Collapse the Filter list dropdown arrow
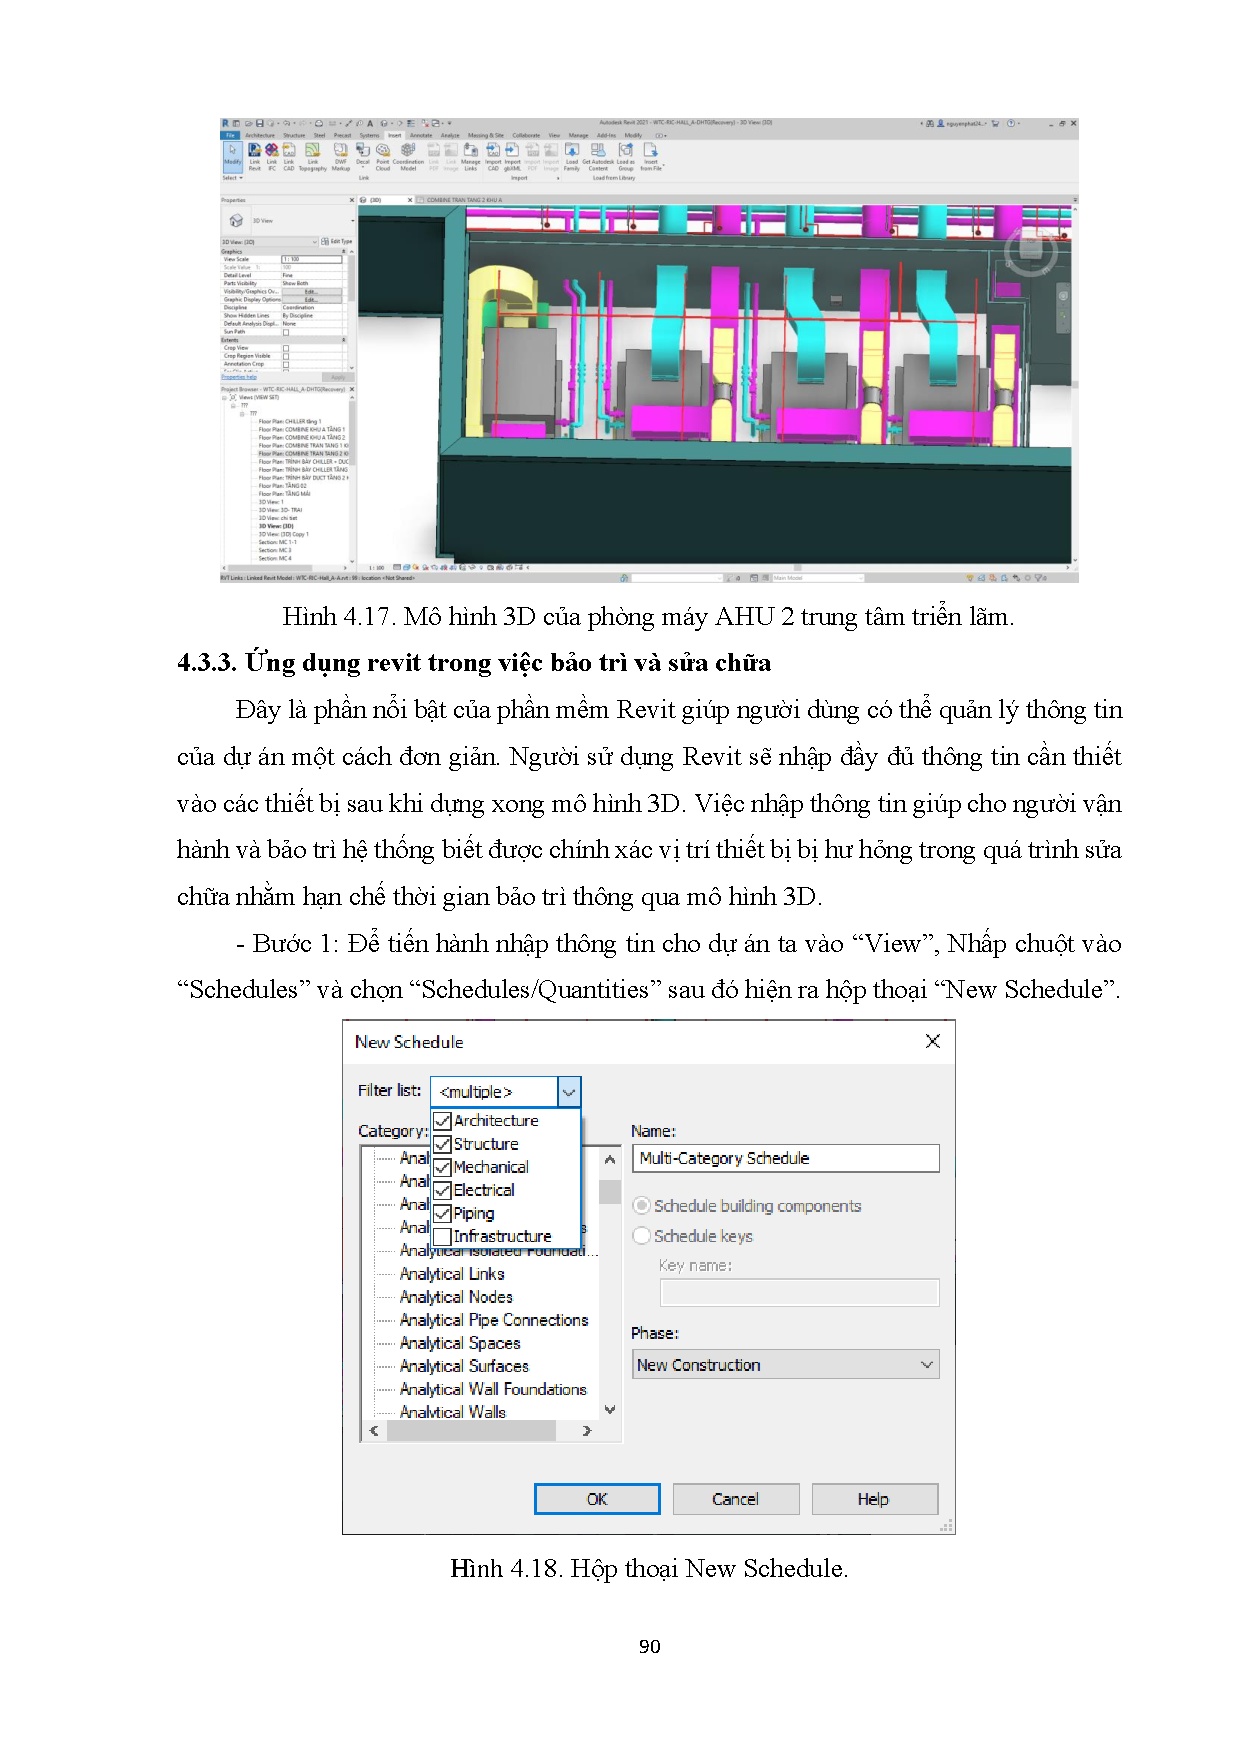The height and width of the screenshot is (1754, 1240). [568, 1092]
